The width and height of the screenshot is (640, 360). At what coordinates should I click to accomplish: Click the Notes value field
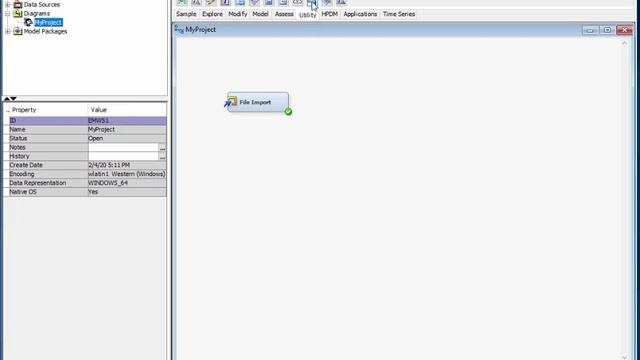(x=123, y=147)
